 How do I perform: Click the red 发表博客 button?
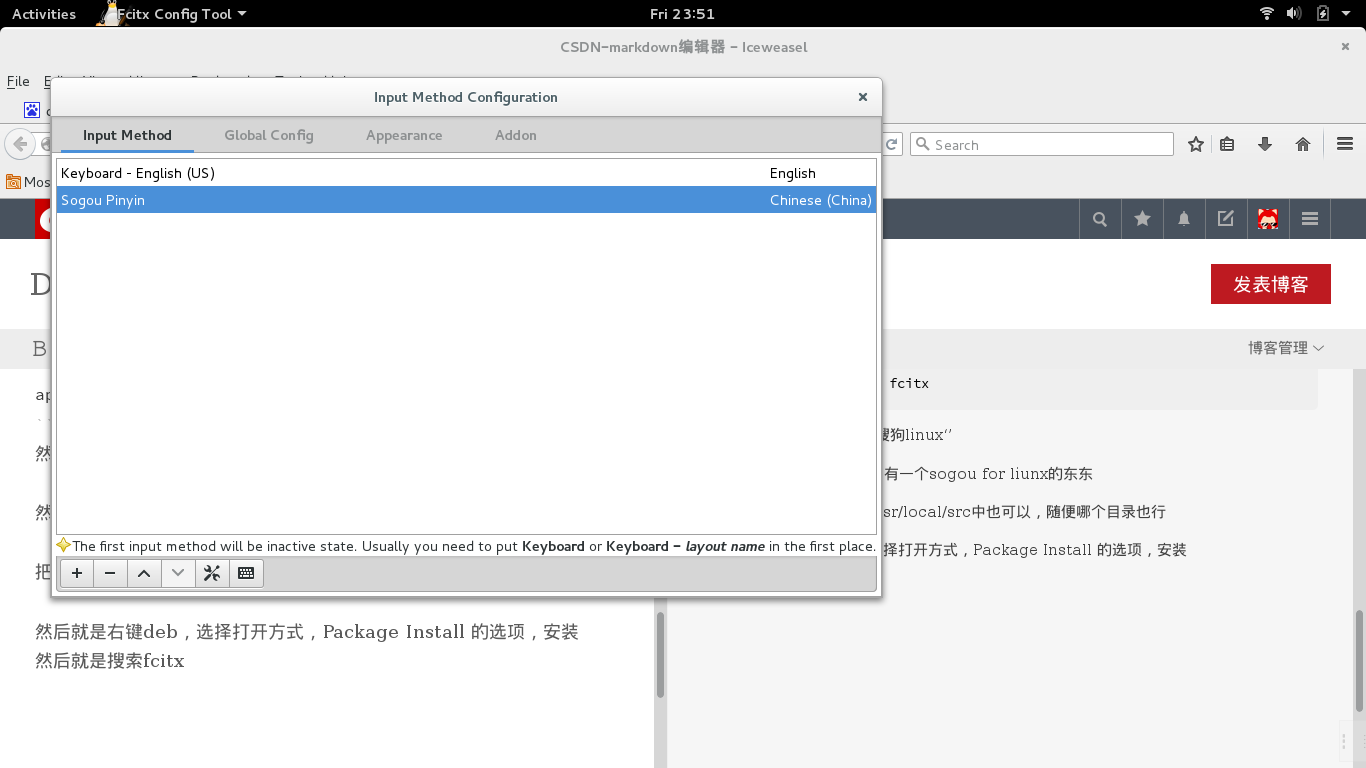pos(1271,284)
